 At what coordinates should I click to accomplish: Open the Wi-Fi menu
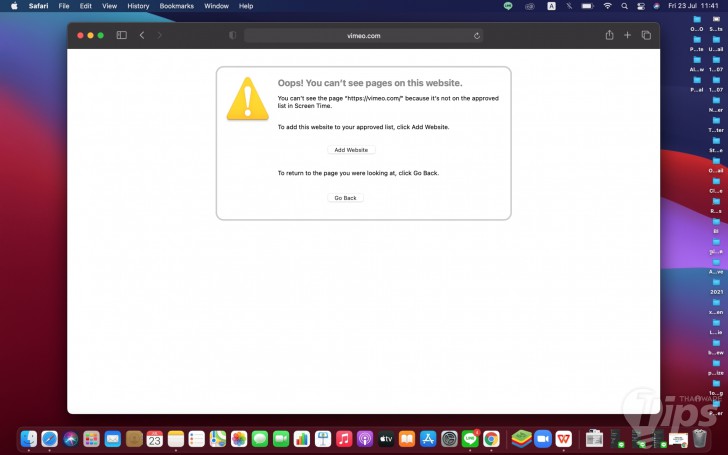tap(607, 6)
